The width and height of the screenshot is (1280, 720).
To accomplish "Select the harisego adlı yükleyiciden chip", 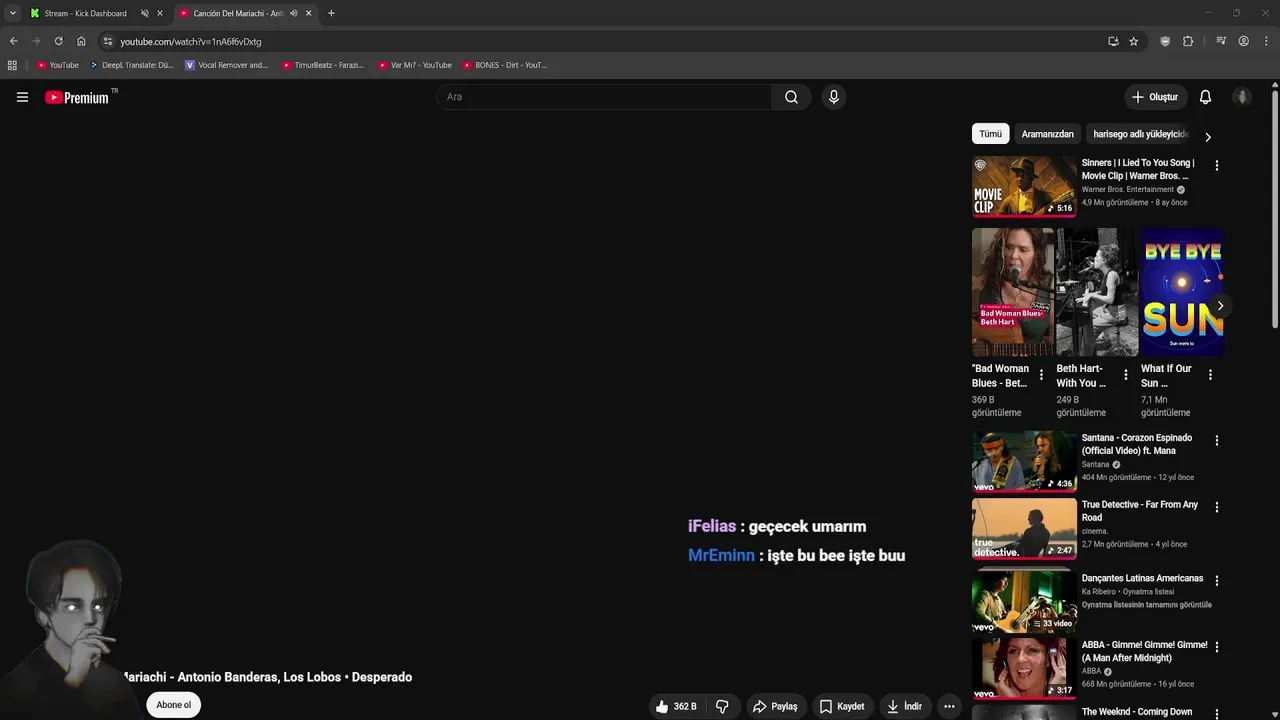I will click(x=1140, y=134).
